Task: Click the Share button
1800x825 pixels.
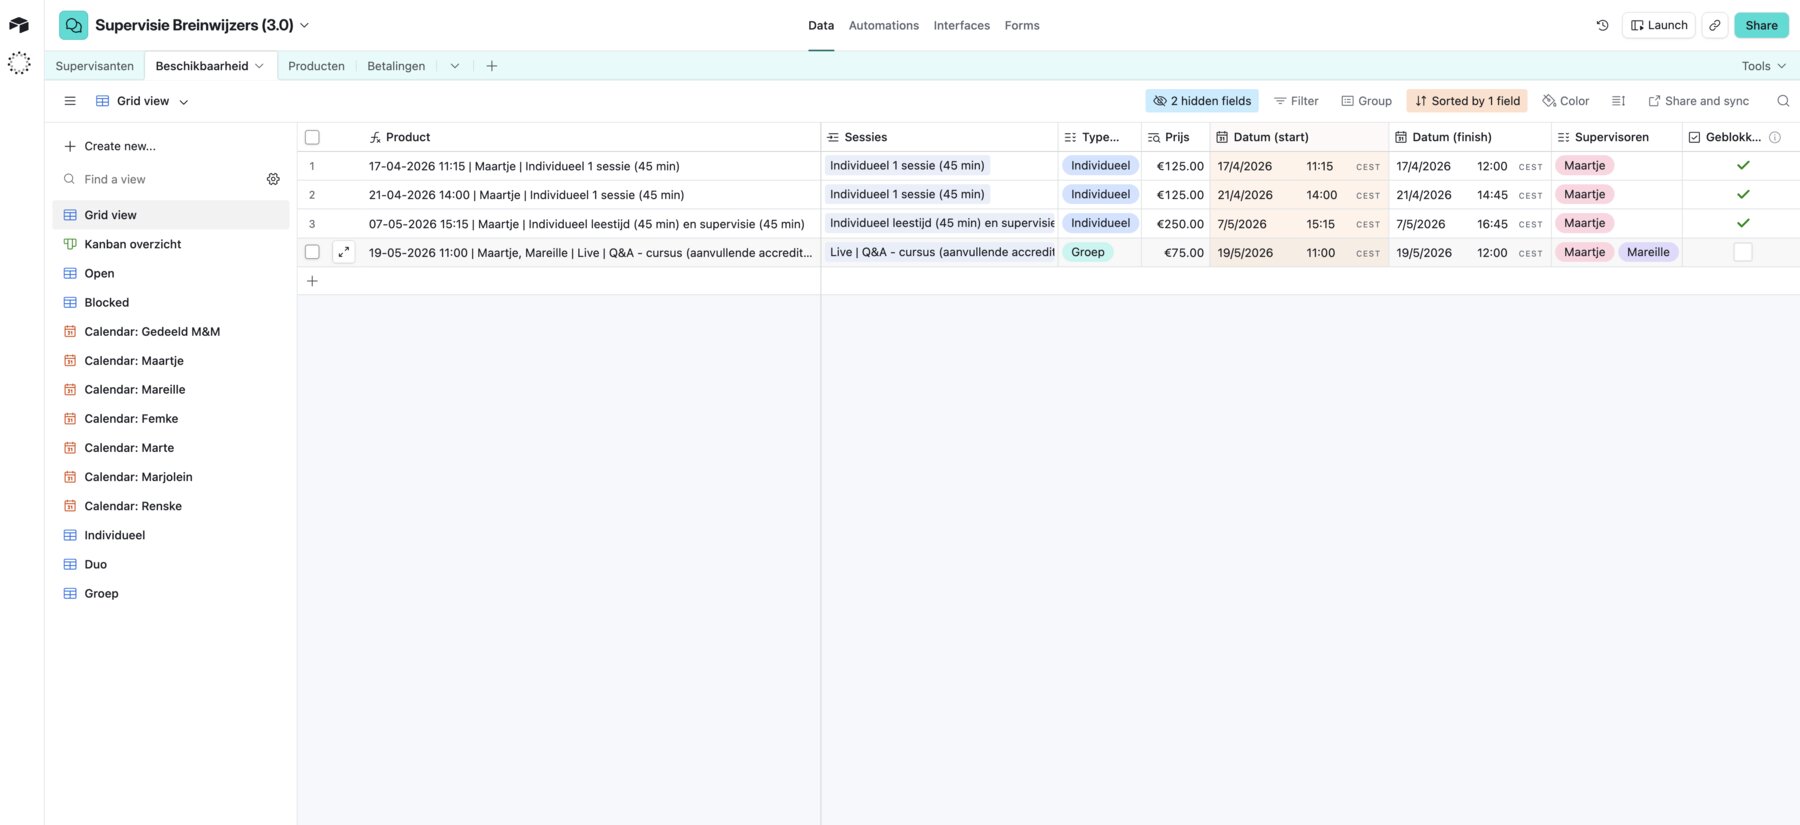Action: pos(1761,25)
